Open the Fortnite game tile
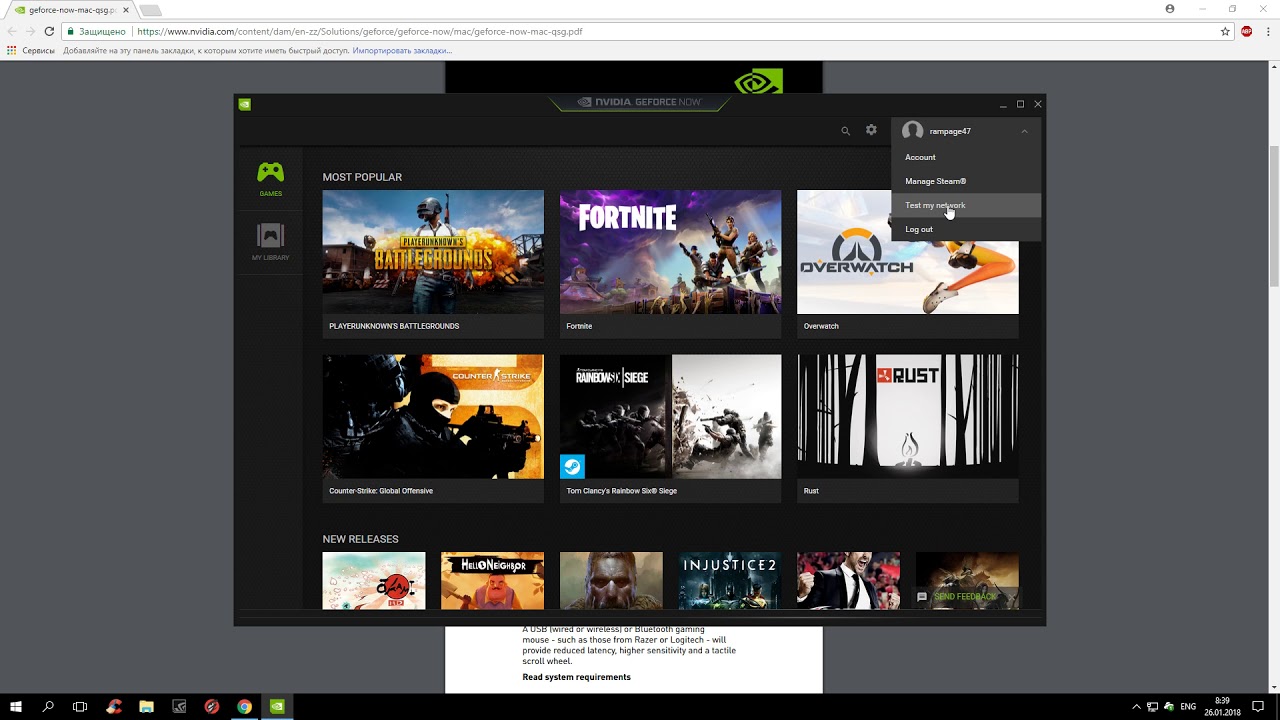This screenshot has height=720, width=1280. (670, 264)
